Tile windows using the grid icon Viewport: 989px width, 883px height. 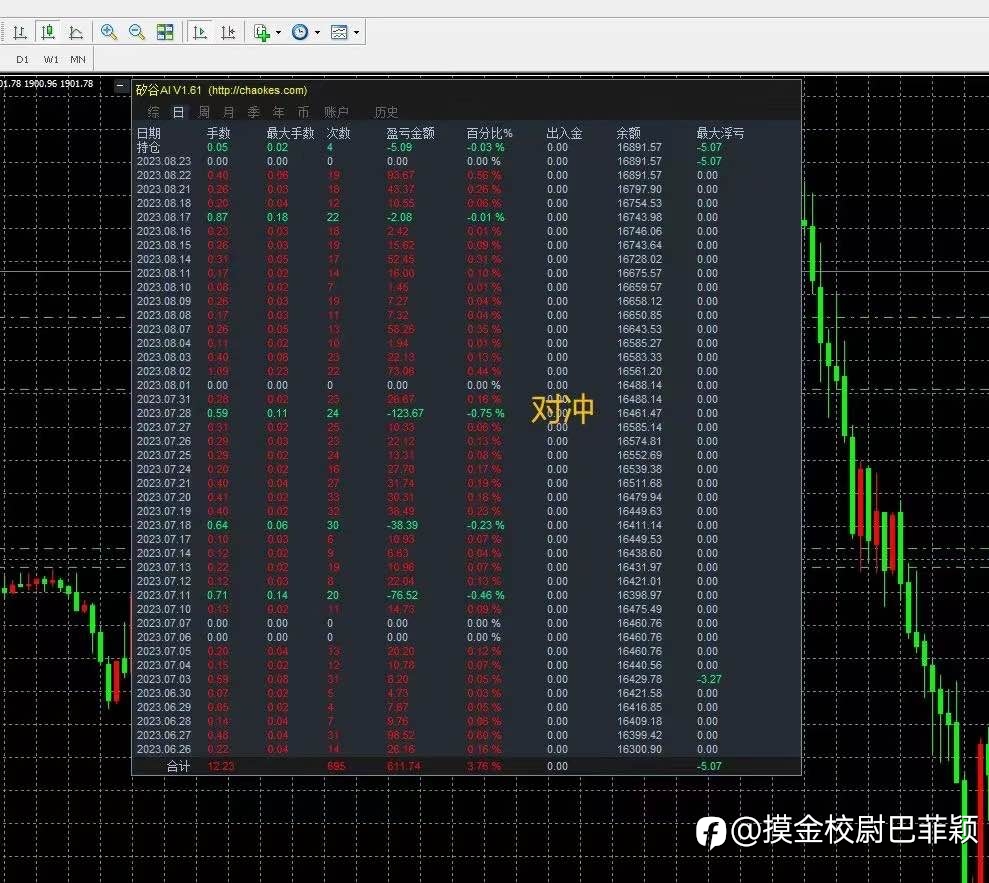click(x=165, y=32)
